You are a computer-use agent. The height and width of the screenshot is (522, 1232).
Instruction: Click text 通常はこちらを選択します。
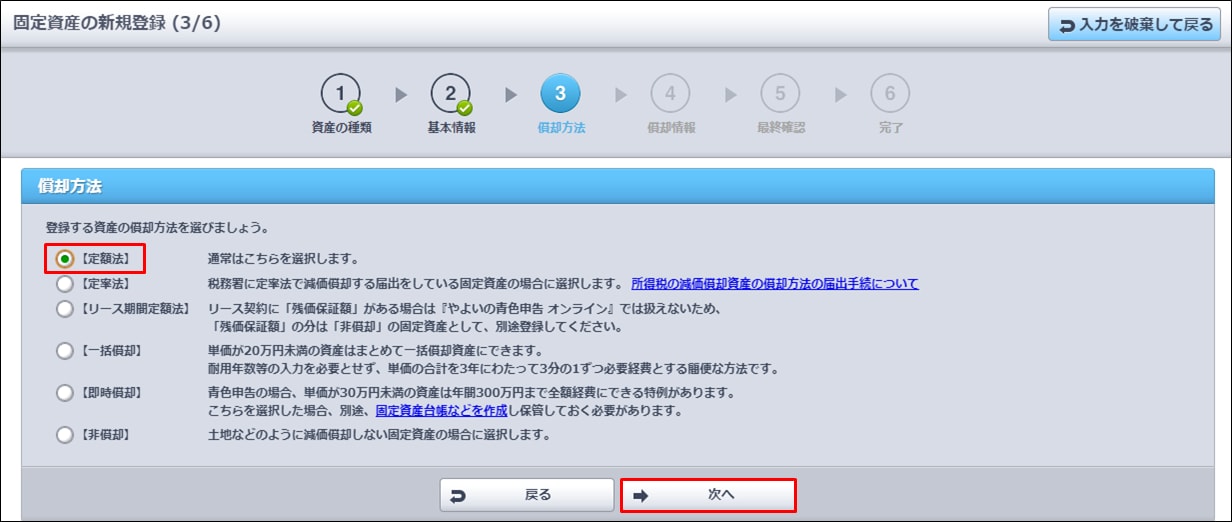point(283,258)
